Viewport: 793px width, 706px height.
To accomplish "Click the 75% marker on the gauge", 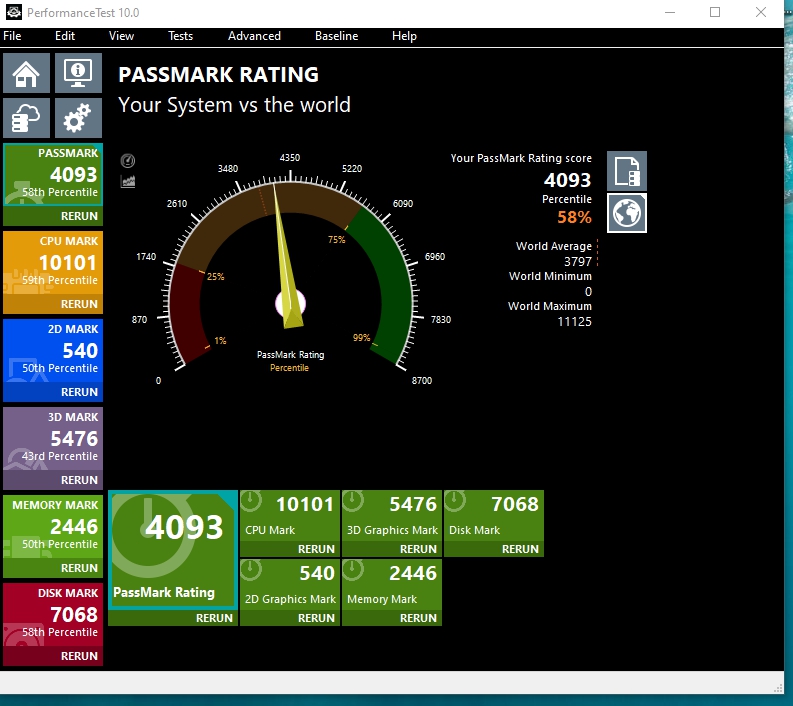I will [336, 239].
